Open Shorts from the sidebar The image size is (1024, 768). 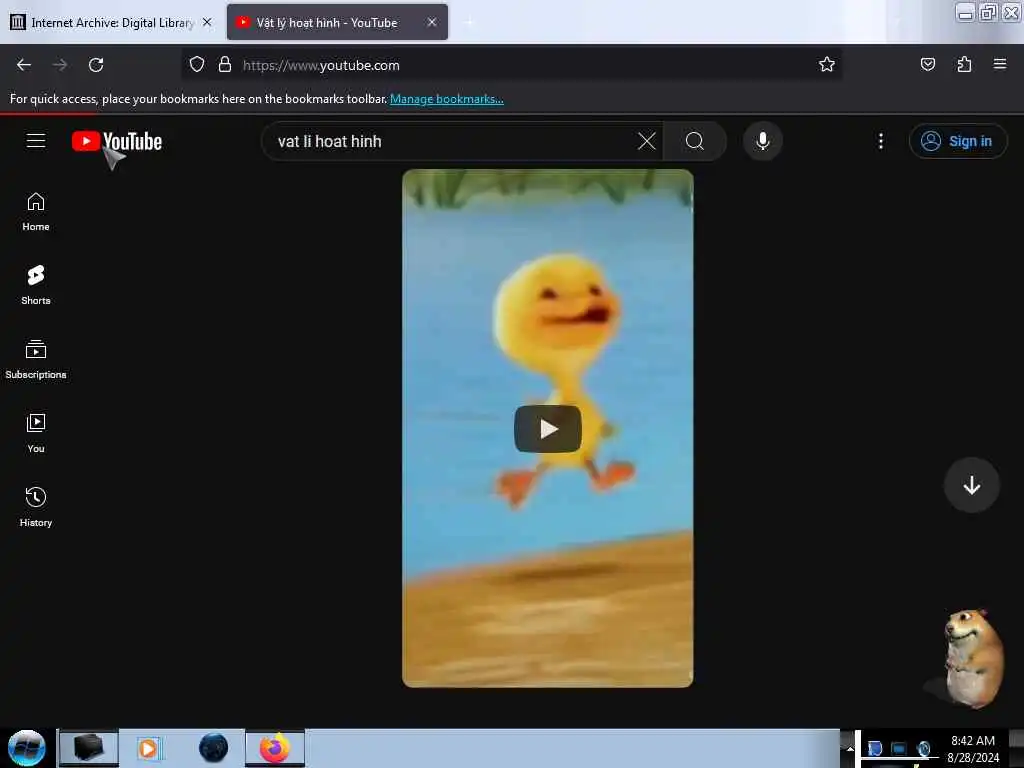click(x=36, y=285)
